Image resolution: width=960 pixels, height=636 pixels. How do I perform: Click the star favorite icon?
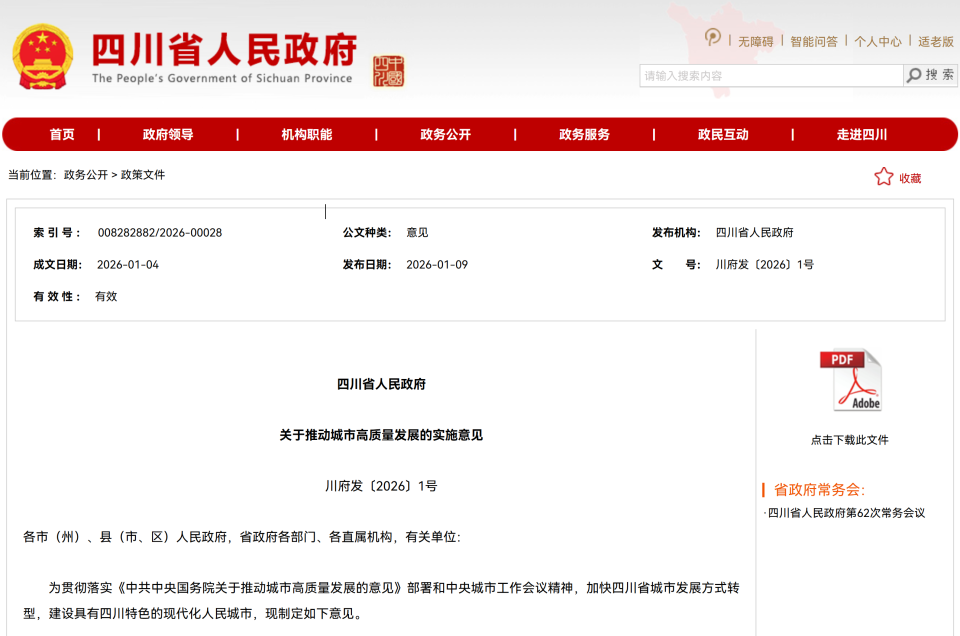click(883, 177)
